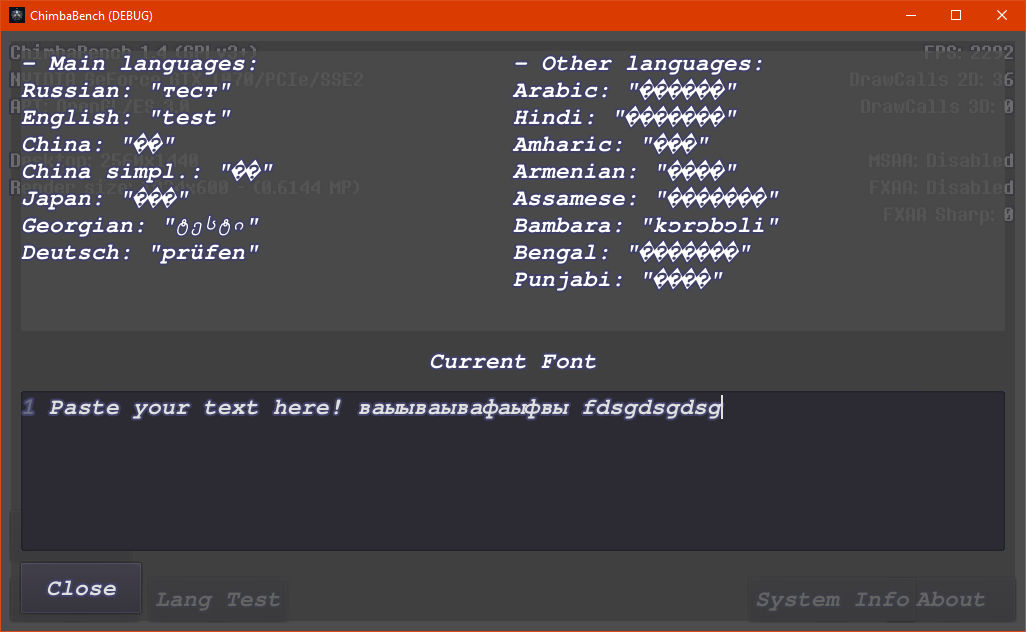Click the Current Font label

pos(513,362)
